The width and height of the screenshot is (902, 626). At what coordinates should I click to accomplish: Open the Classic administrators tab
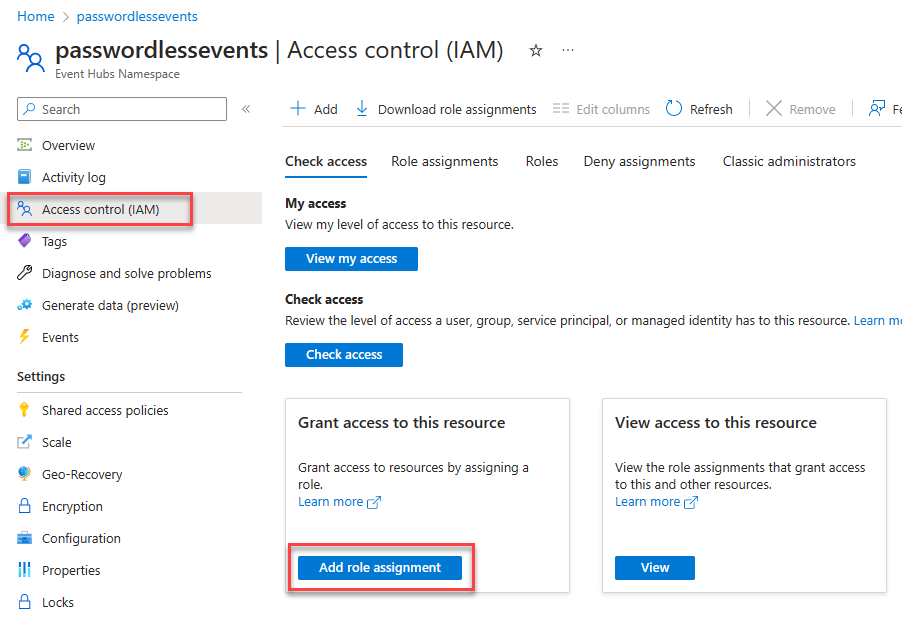[789, 161]
